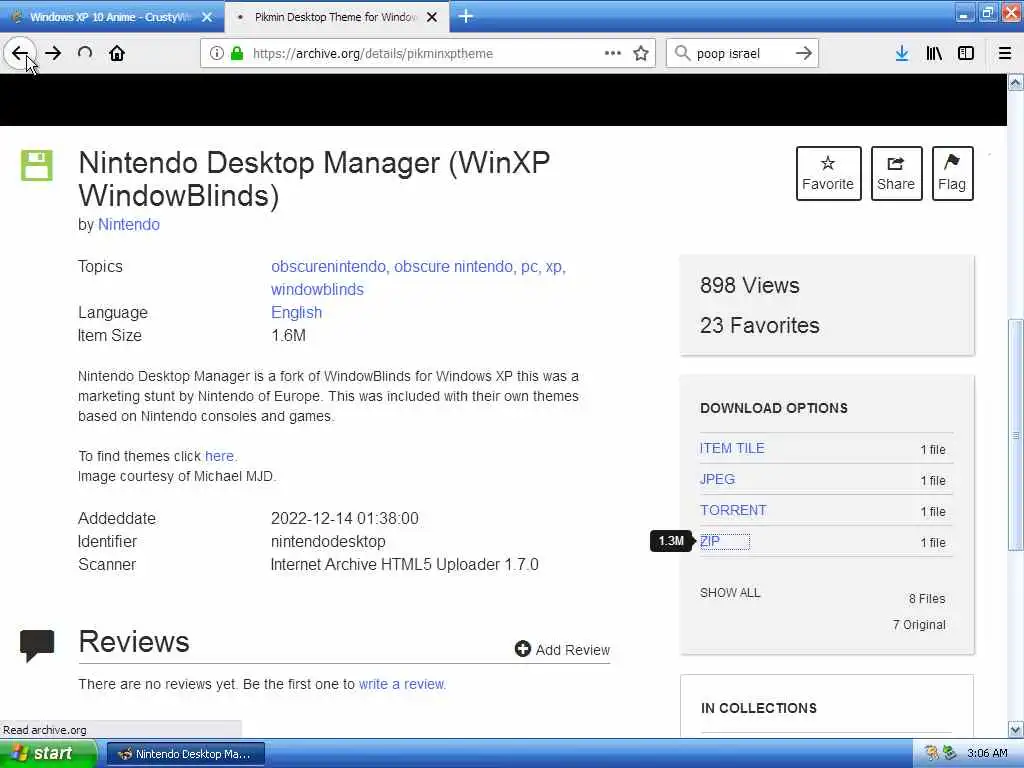The height and width of the screenshot is (768, 1024).
Task: Open the English language link
Action: [296, 312]
